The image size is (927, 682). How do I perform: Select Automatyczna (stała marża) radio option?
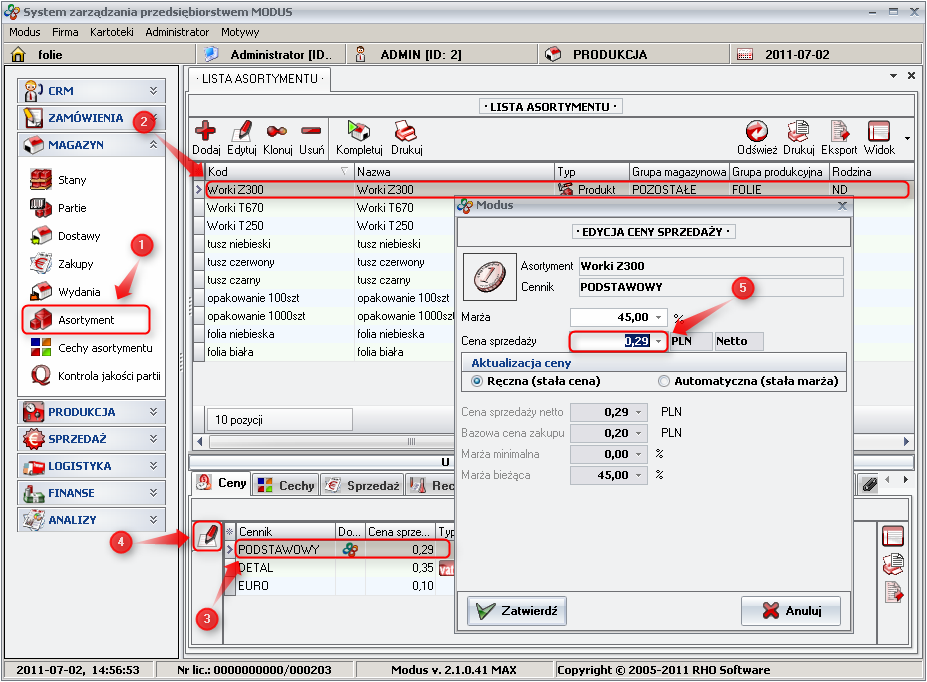(x=664, y=381)
